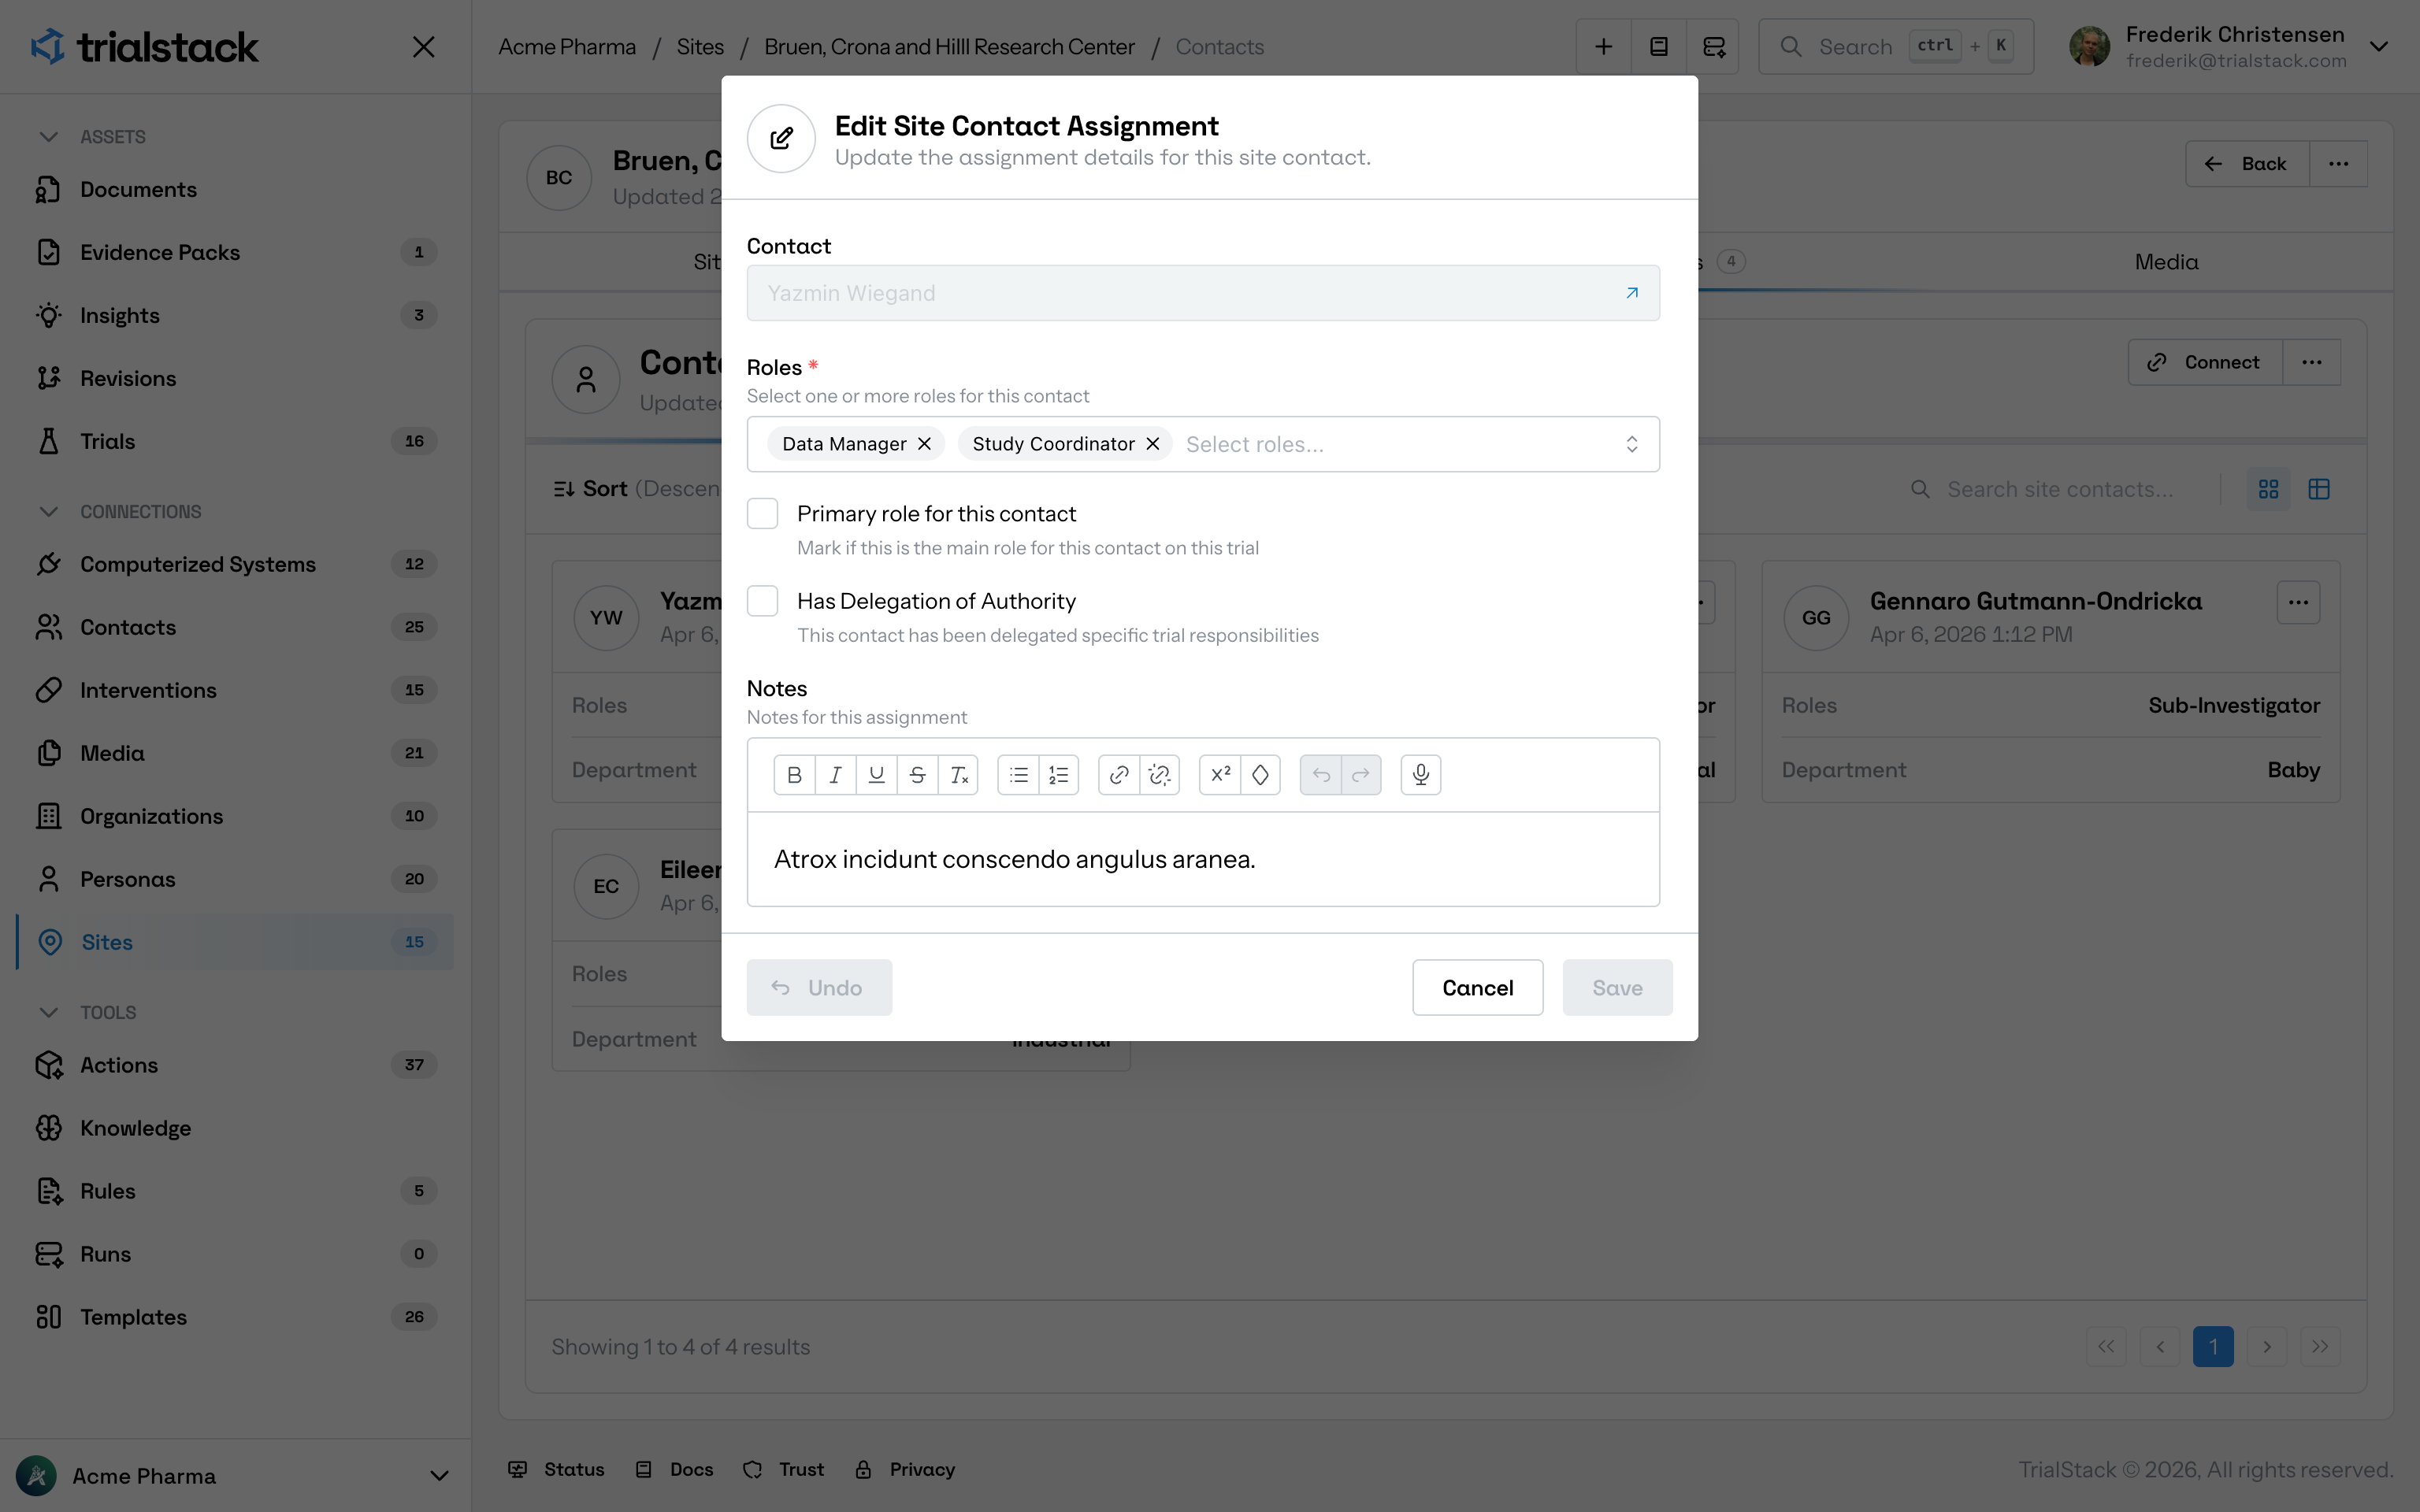Start voice dictation with the microphone icon
This screenshot has height=1512, width=2420.
pyautogui.click(x=1421, y=775)
